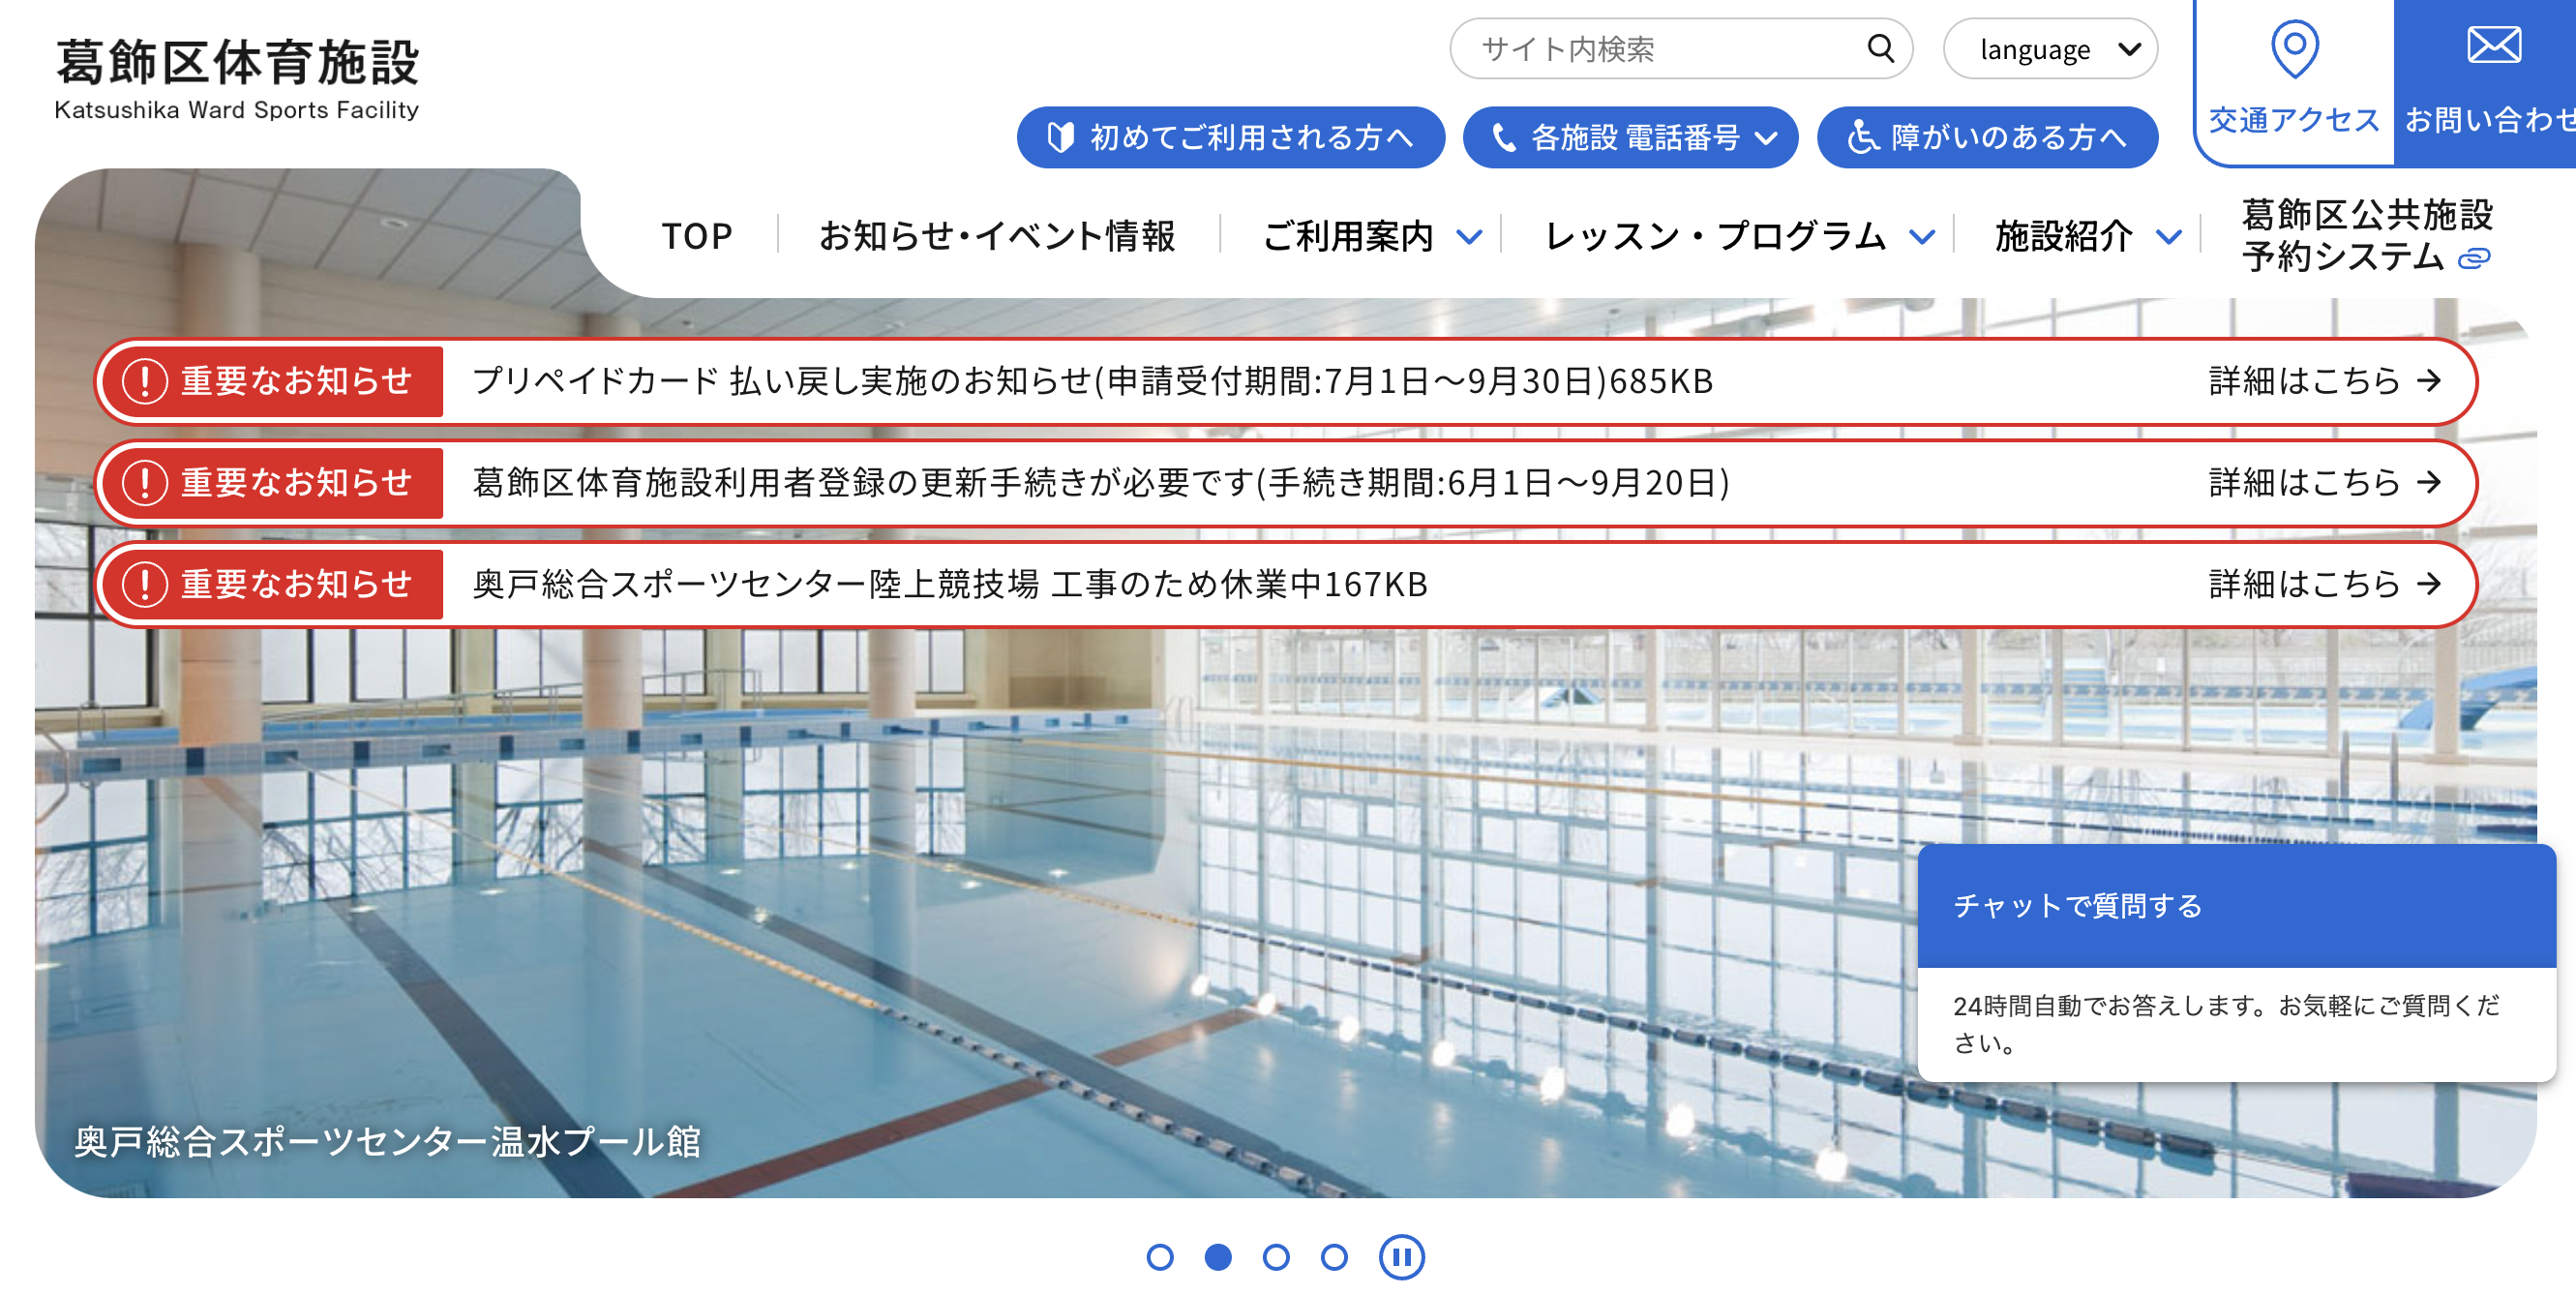The image size is (2576, 1295).
Task: Click the 交通アクセス map pin icon
Action: [2294, 48]
